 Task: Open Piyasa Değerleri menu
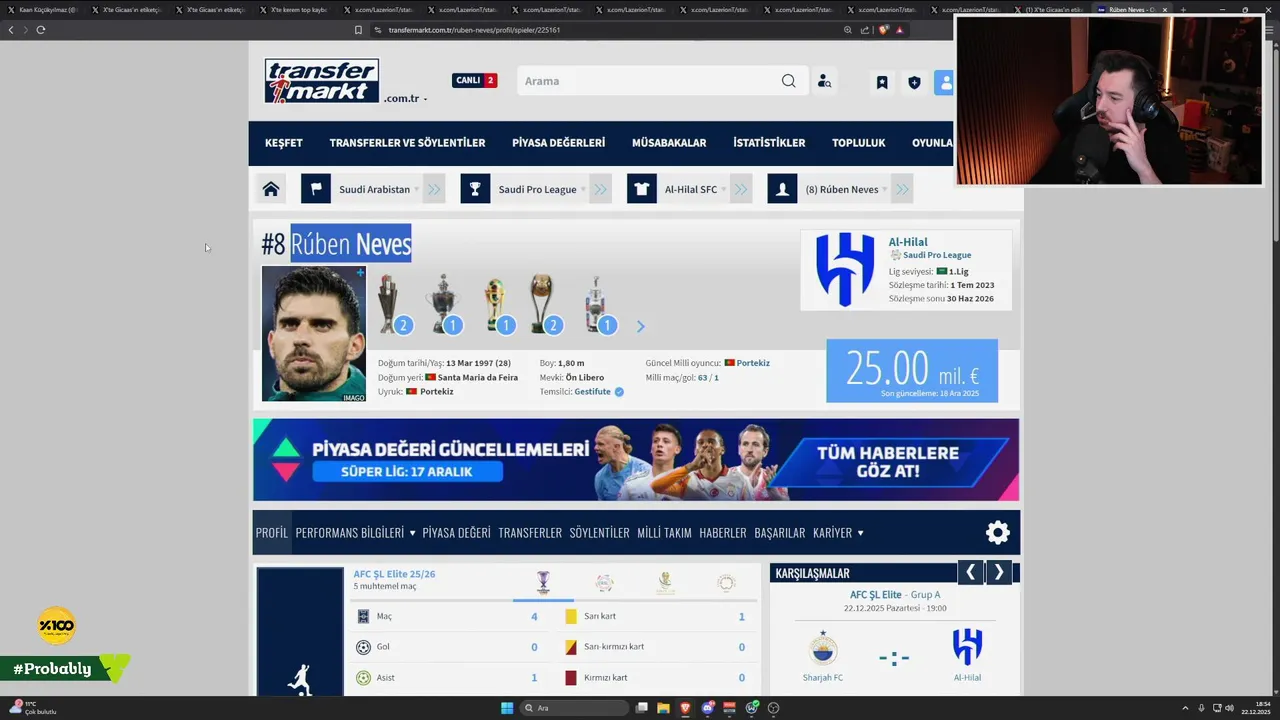click(558, 143)
